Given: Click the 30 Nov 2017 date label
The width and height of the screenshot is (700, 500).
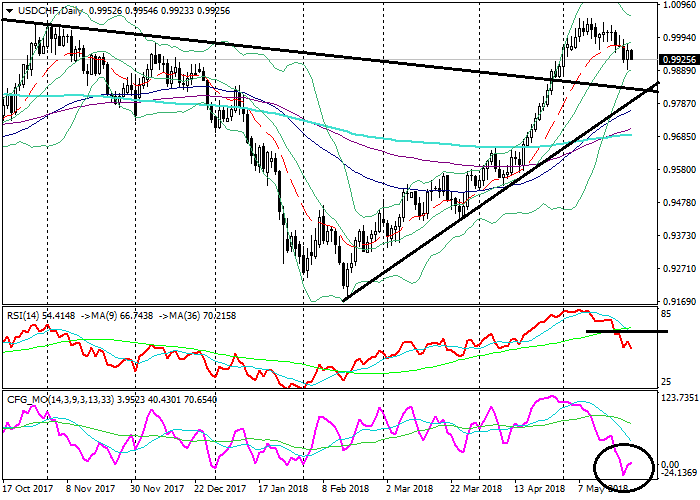Looking at the screenshot, I should 158,488.
